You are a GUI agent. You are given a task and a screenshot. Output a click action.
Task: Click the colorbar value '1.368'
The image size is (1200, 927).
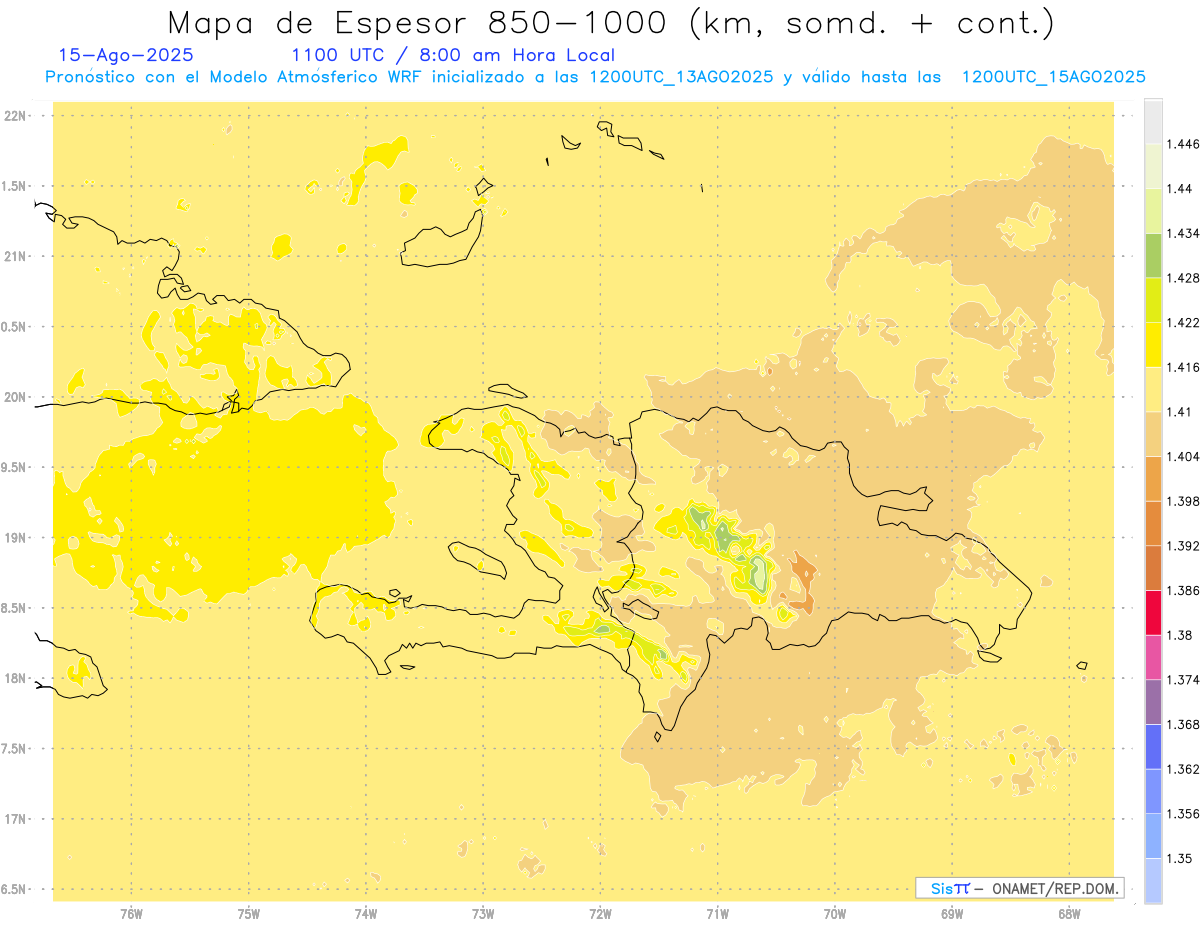(1185, 724)
